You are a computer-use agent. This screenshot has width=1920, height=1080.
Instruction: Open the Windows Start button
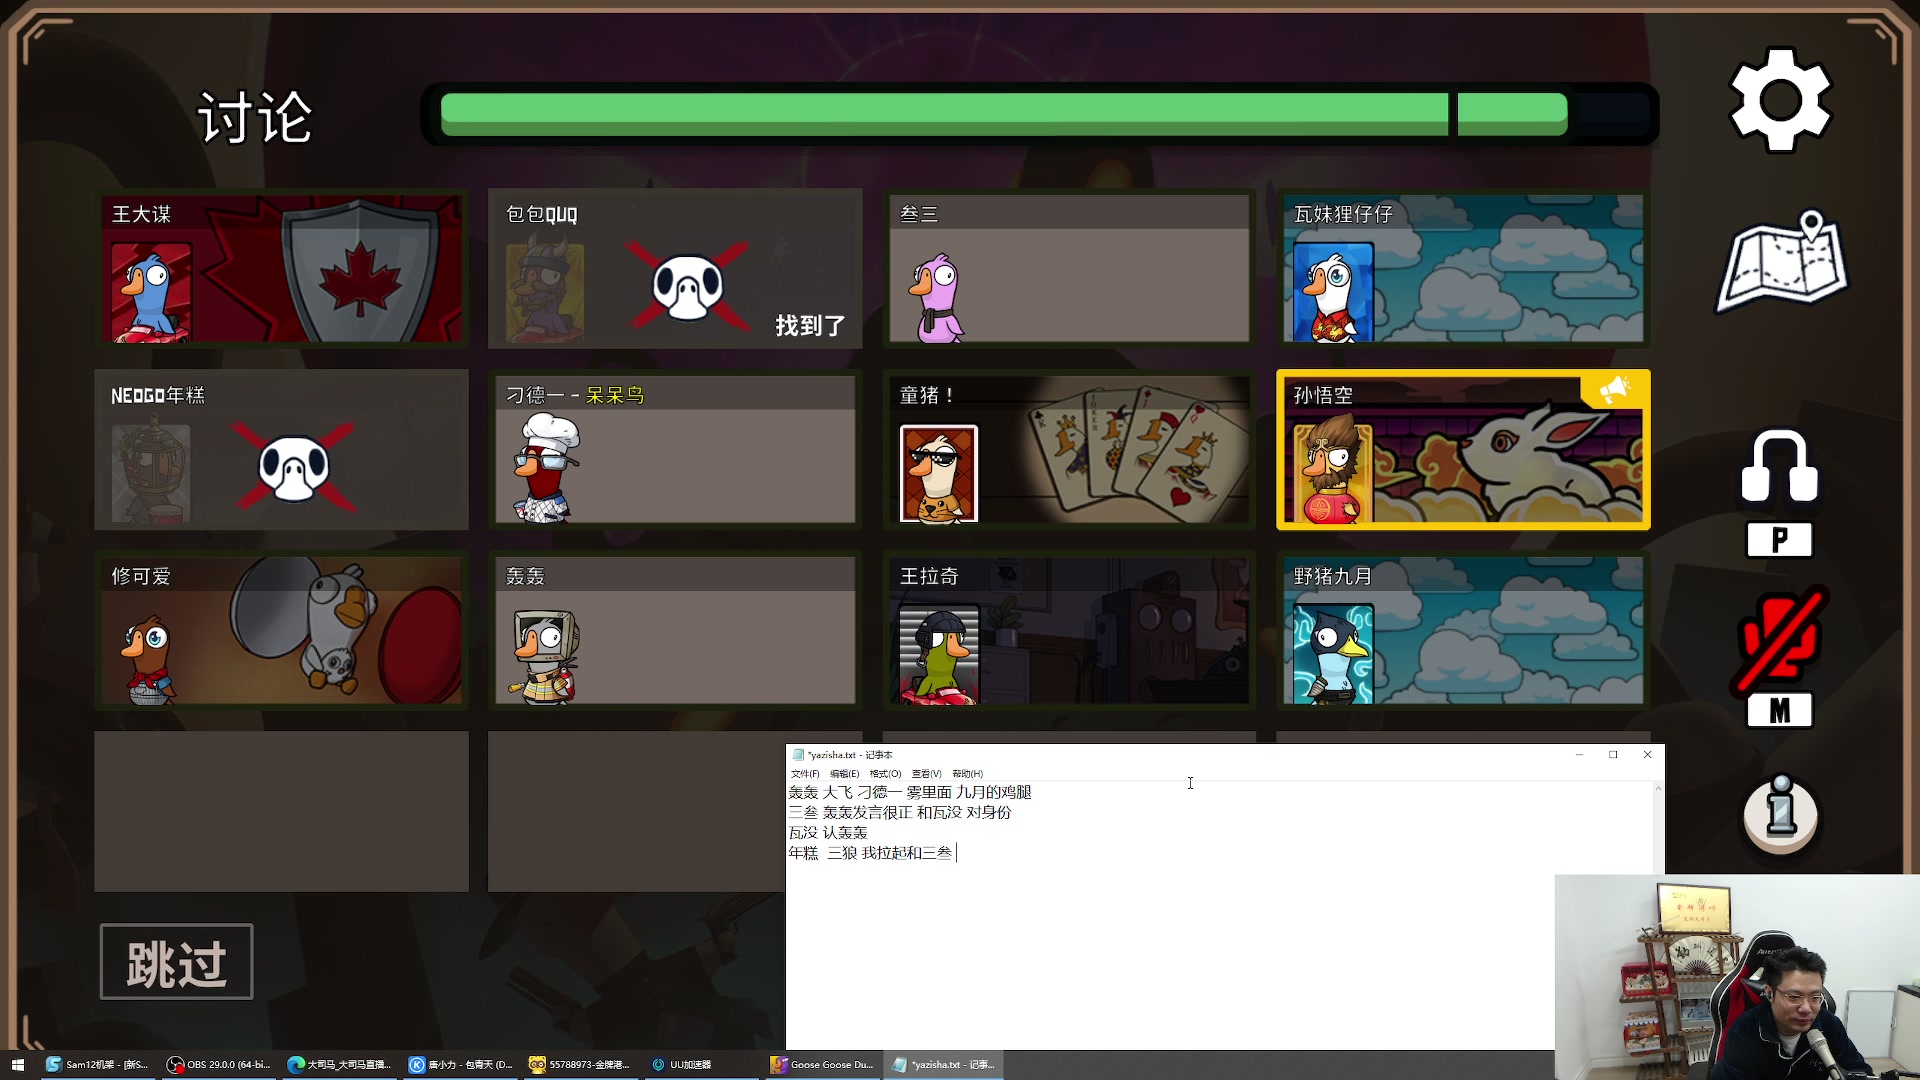pos(17,1064)
